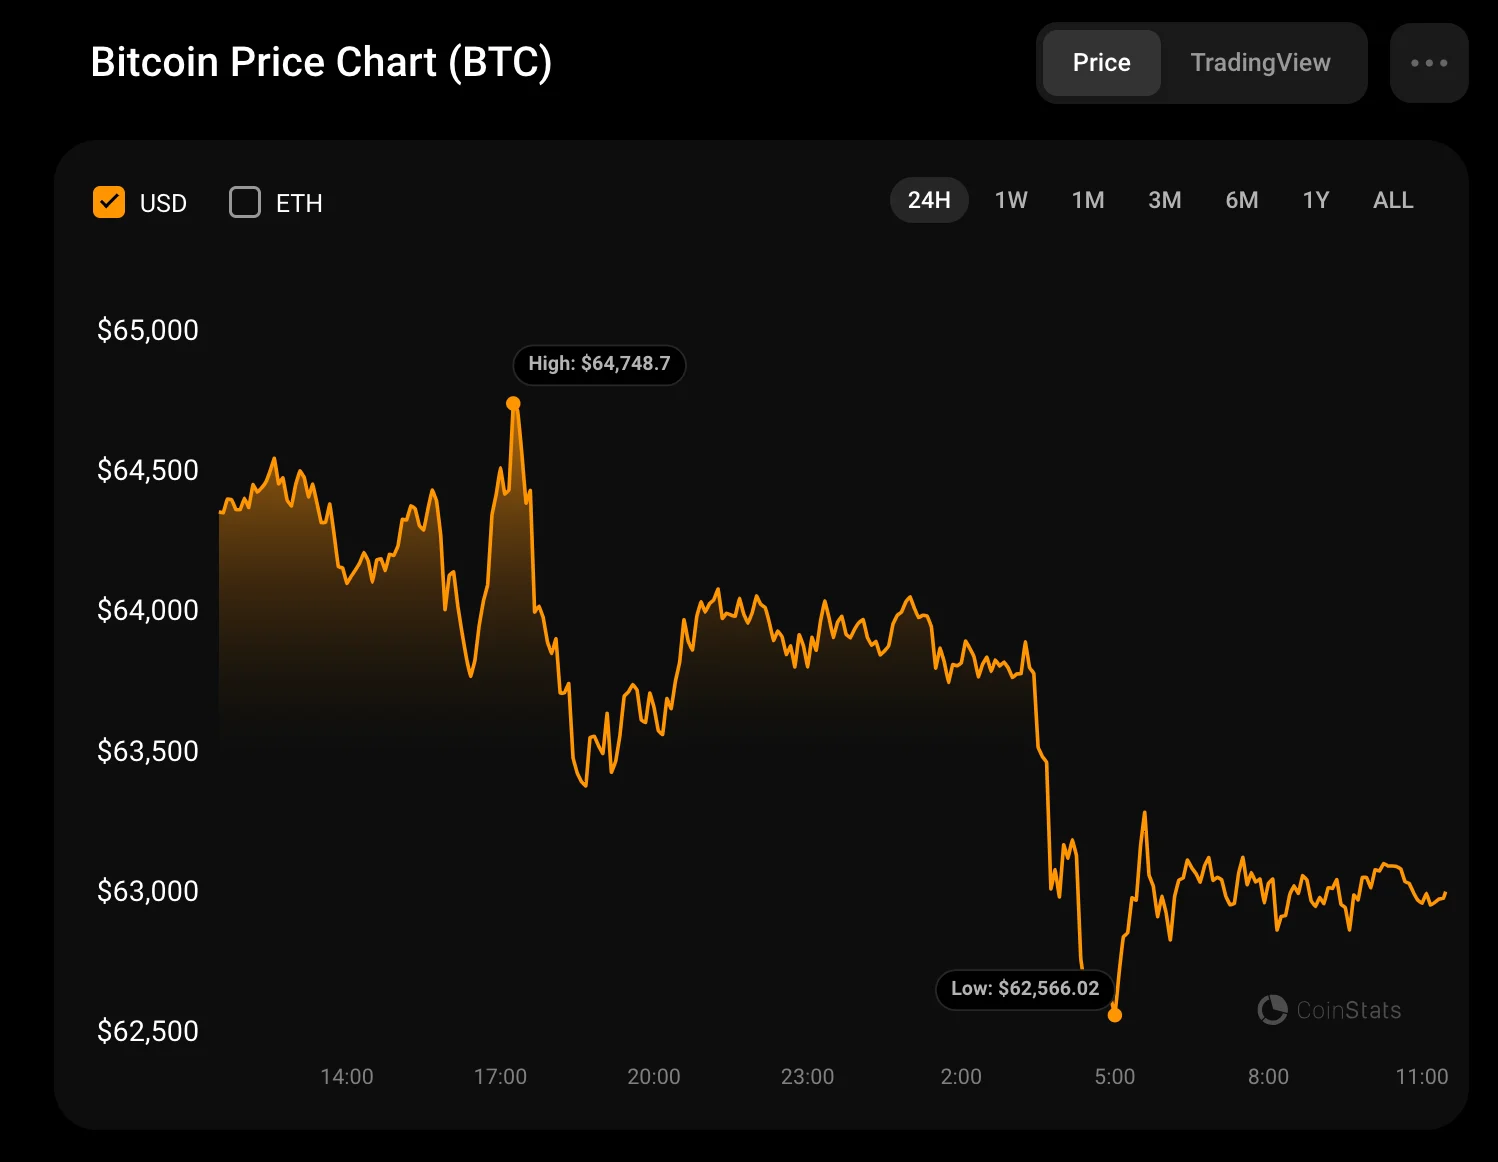Click the 17:00 time axis label

pyautogui.click(x=500, y=1077)
